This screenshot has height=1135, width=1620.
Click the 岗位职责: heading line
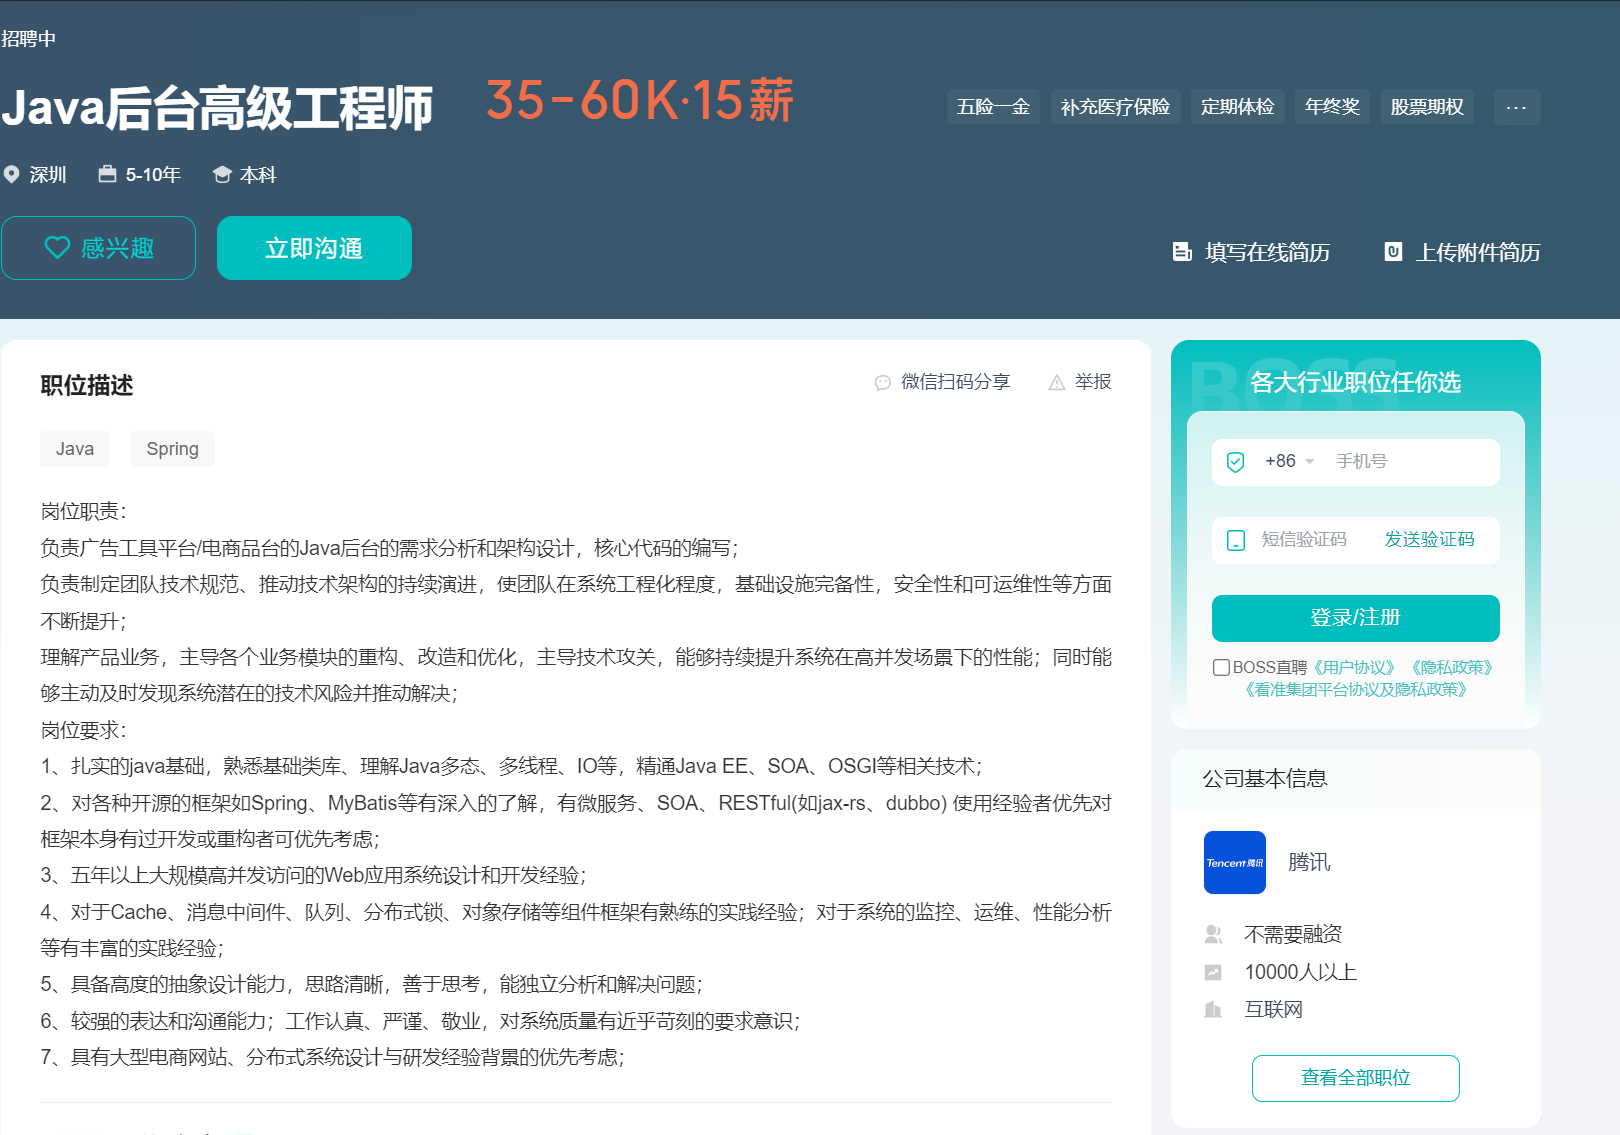pos(84,511)
